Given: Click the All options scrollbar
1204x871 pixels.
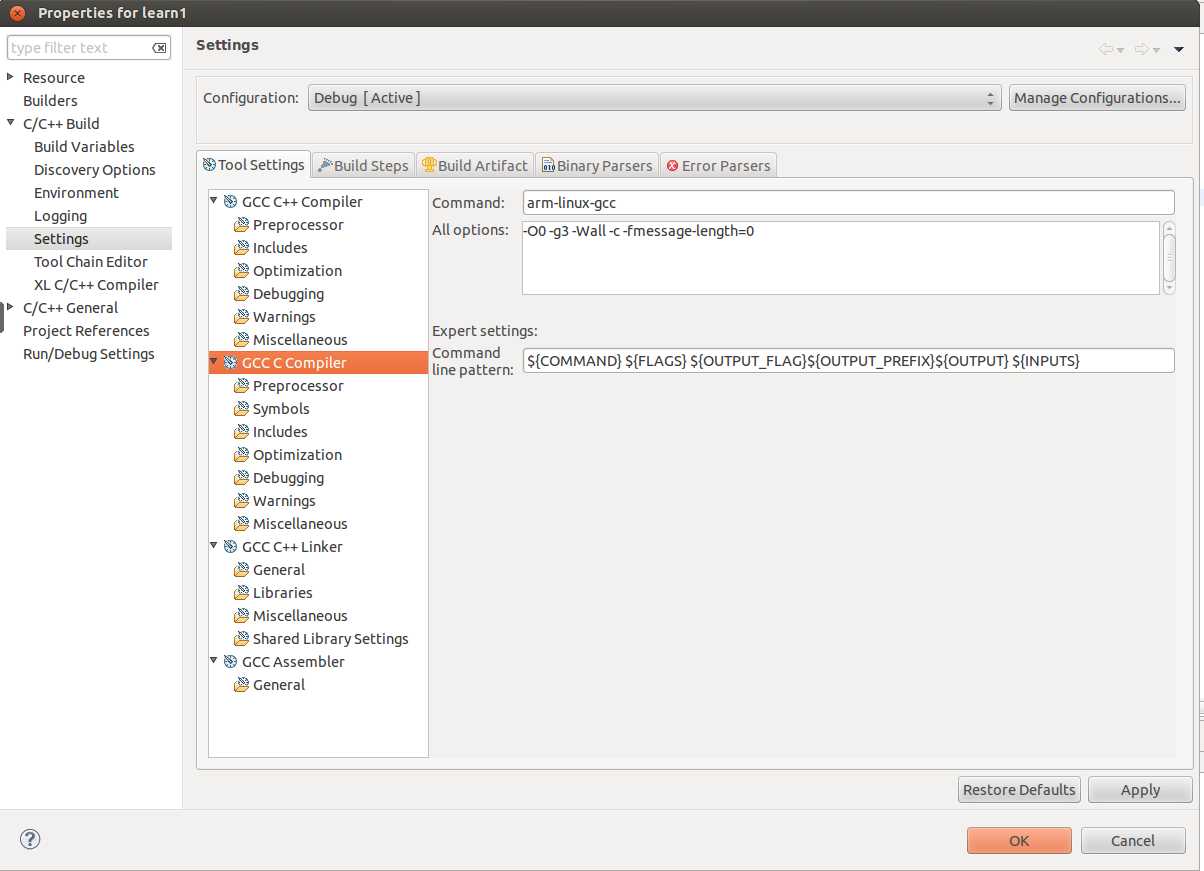Looking at the screenshot, I should pos(1169,258).
